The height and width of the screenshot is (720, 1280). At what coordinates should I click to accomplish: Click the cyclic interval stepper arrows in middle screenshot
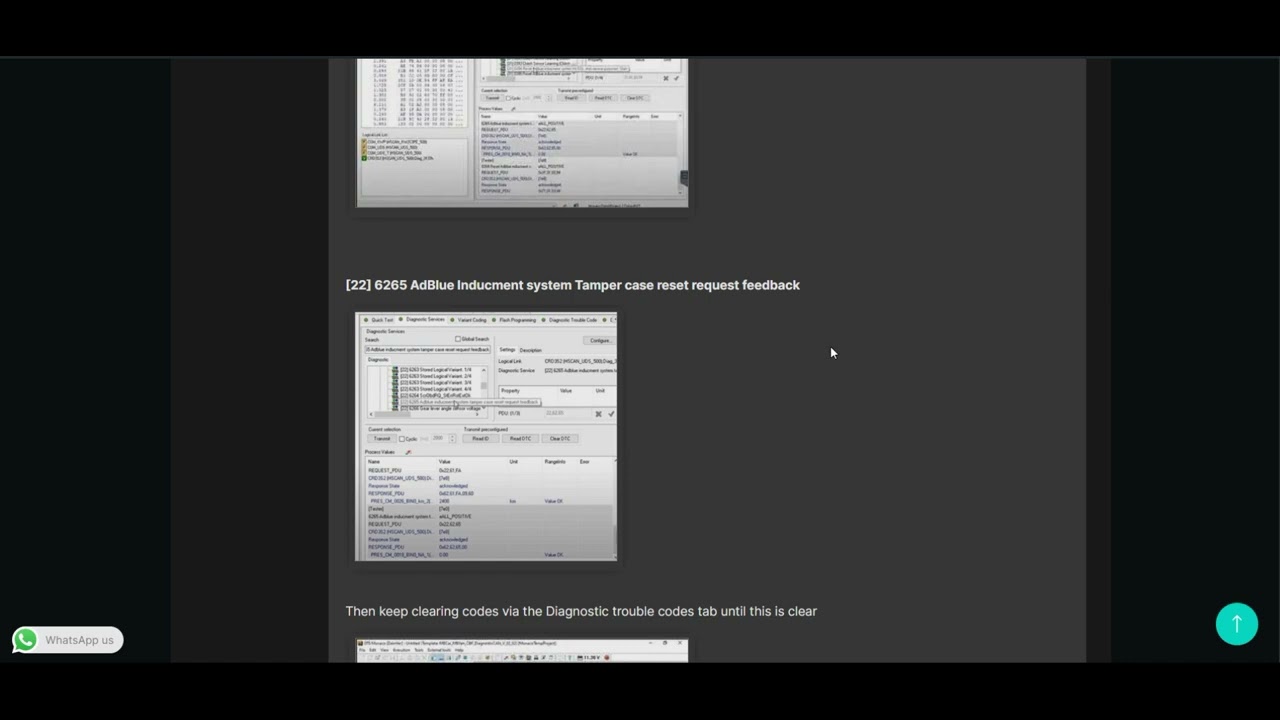(452, 439)
